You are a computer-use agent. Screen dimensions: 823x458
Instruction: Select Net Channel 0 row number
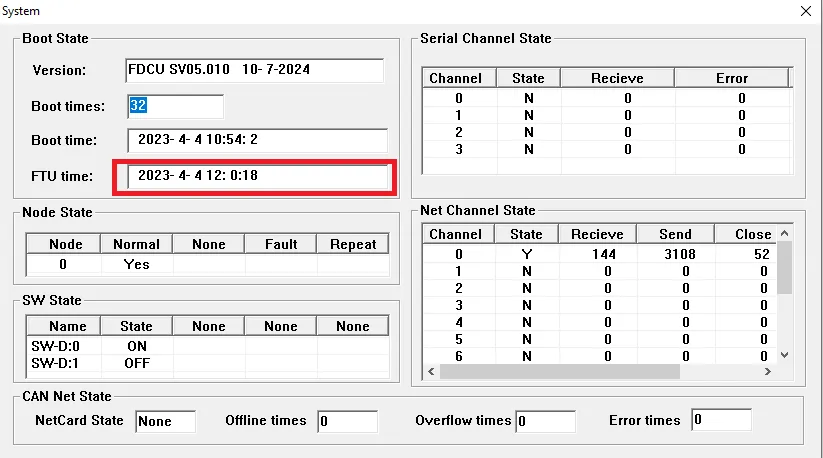[x=459, y=254]
